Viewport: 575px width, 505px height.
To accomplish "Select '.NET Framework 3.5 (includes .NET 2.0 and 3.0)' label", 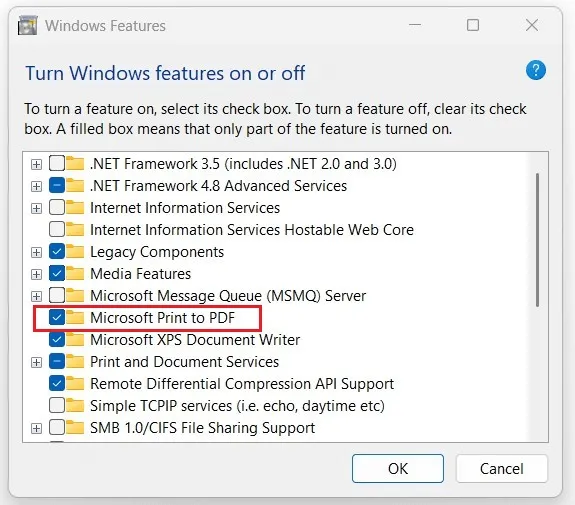I will 243,164.
